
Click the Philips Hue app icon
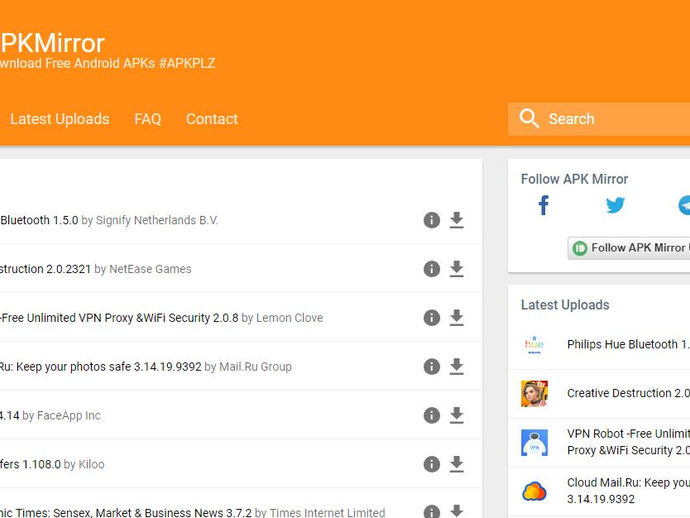(534, 345)
